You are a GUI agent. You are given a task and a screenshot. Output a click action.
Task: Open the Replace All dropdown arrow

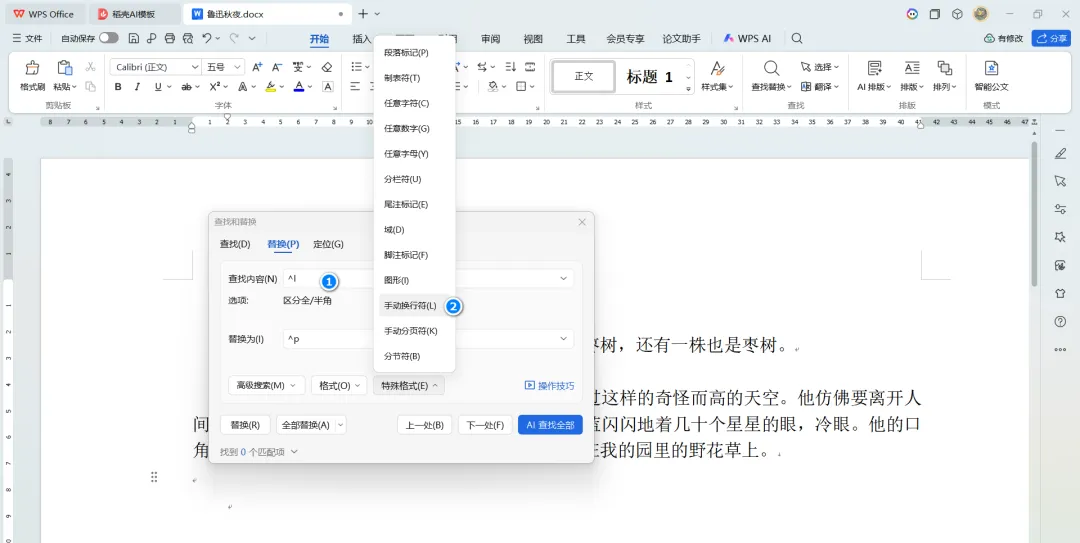pyautogui.click(x=340, y=425)
